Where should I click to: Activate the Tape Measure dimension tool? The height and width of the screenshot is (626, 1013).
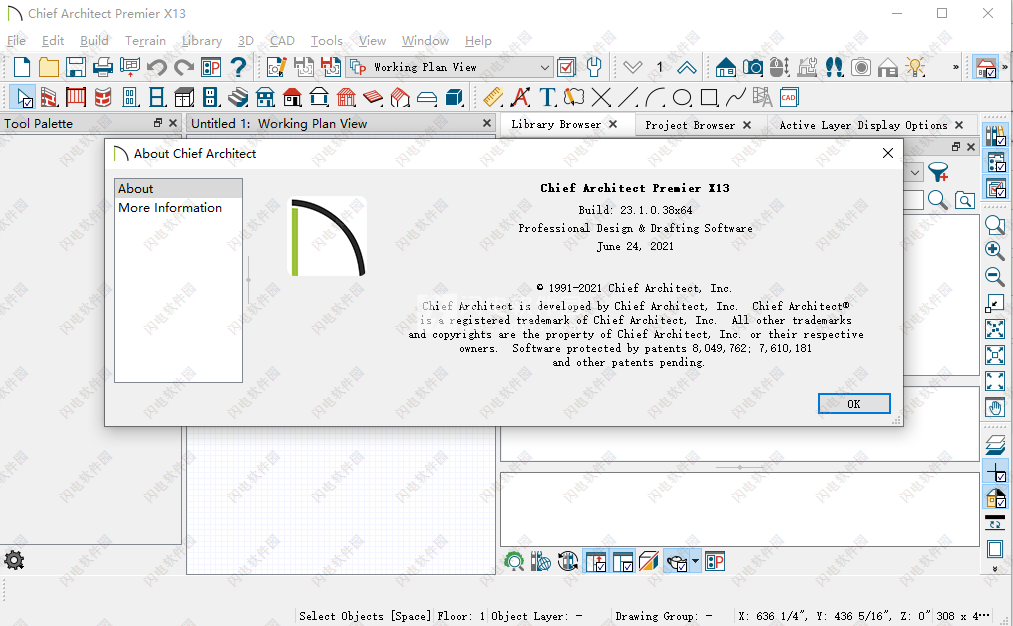coord(493,98)
